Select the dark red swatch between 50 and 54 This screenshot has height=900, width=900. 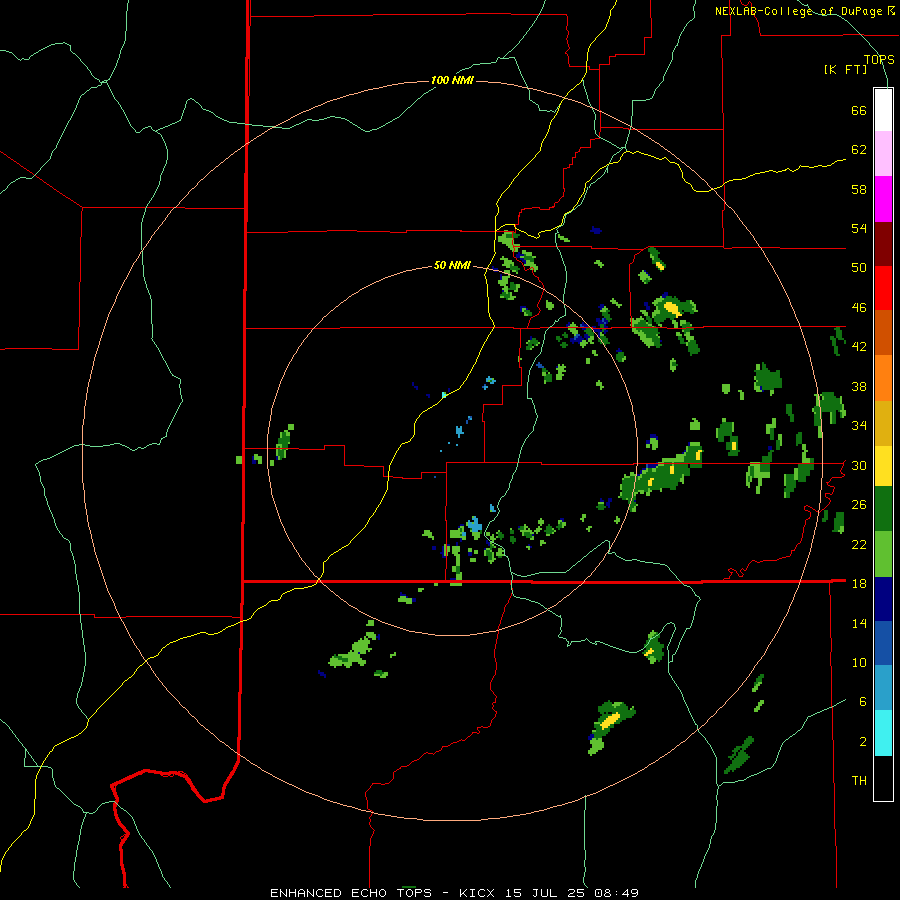click(x=883, y=244)
